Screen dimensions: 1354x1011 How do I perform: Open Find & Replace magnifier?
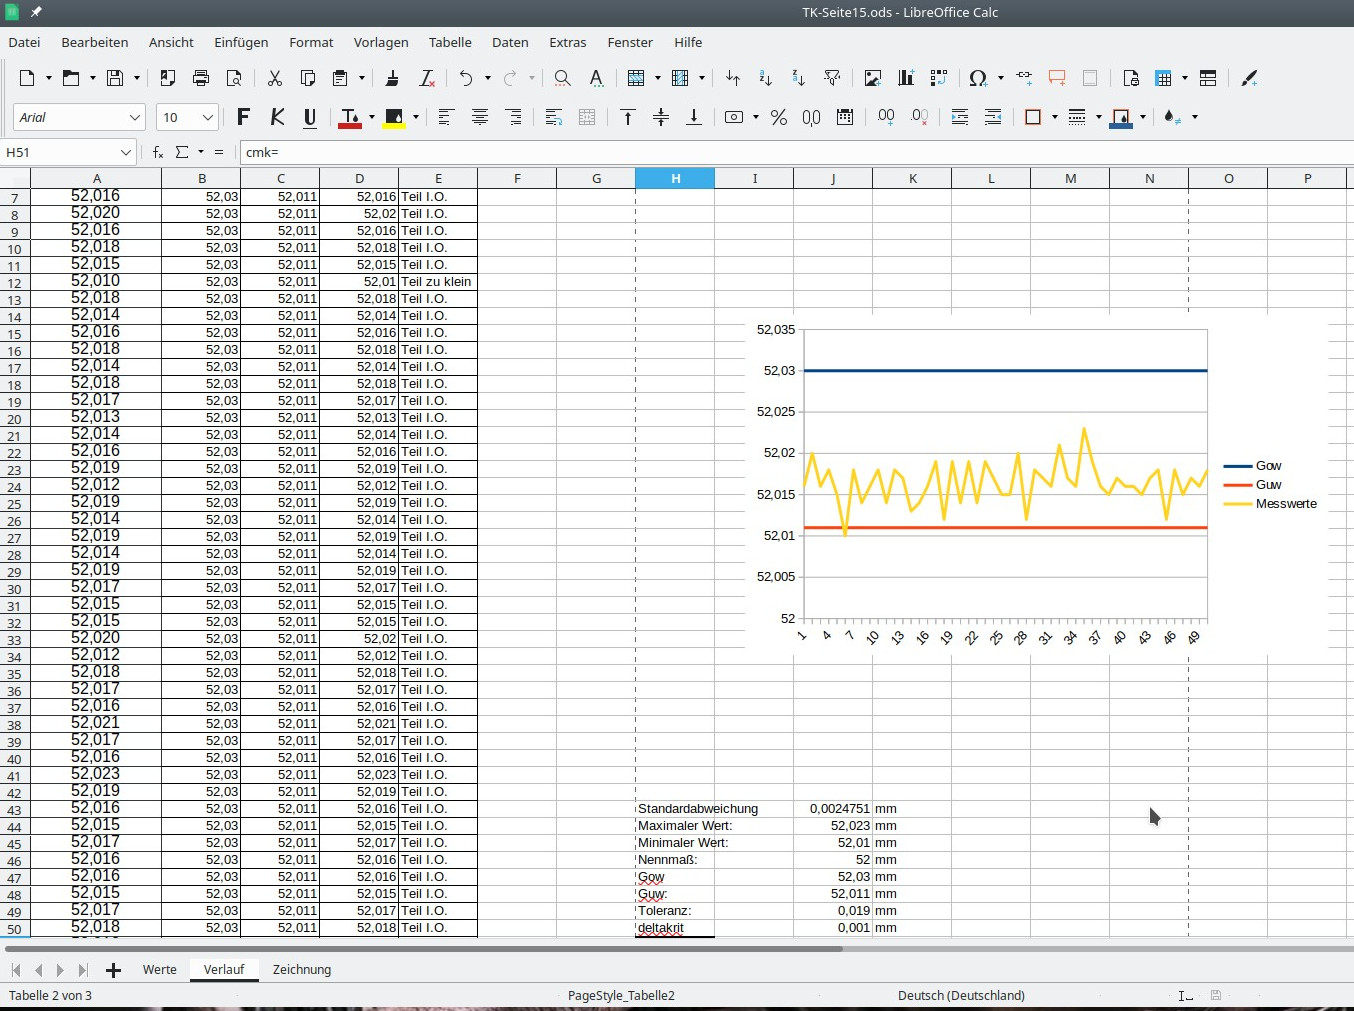[x=563, y=78]
